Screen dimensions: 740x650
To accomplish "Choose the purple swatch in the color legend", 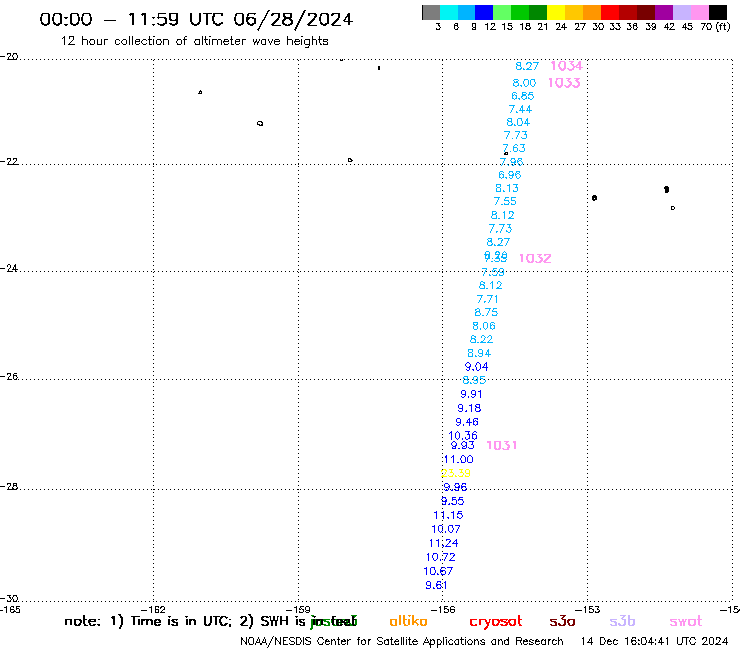I will coord(664,12).
